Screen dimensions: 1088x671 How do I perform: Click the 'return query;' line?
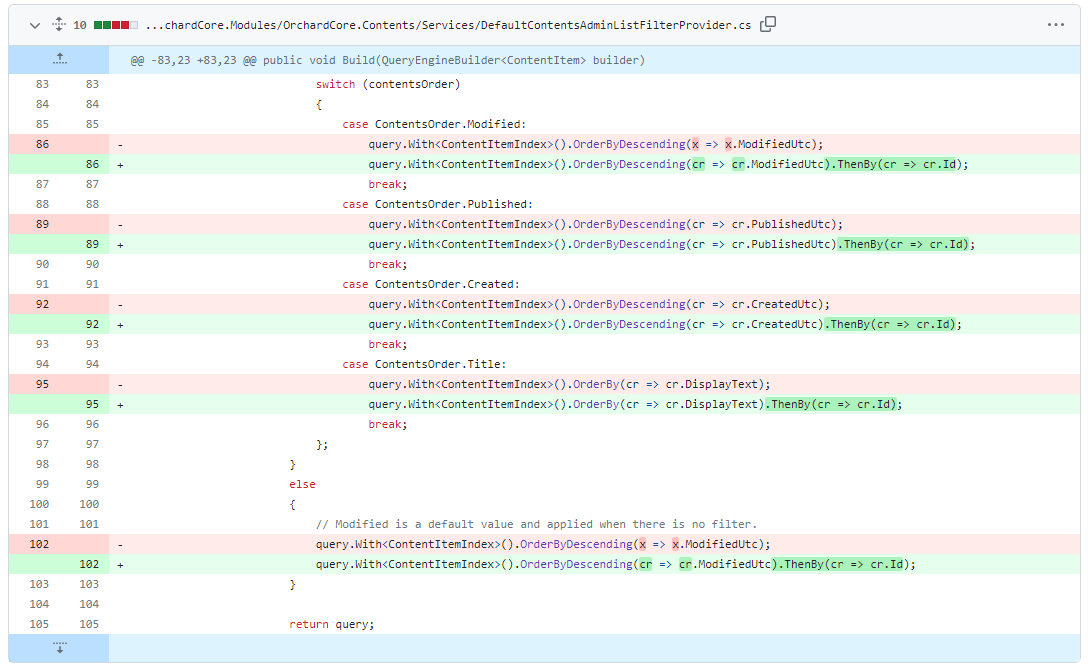click(332, 625)
